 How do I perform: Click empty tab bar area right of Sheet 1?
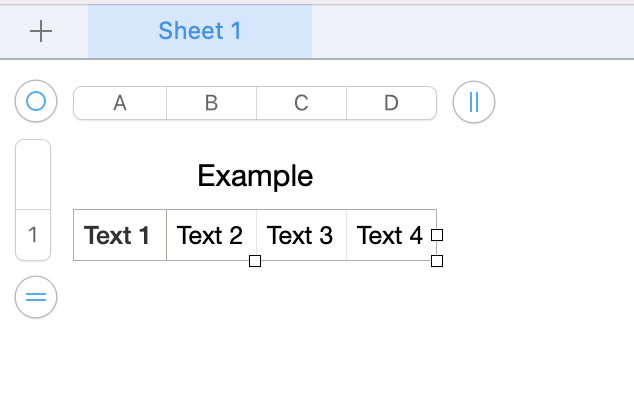coord(470,31)
